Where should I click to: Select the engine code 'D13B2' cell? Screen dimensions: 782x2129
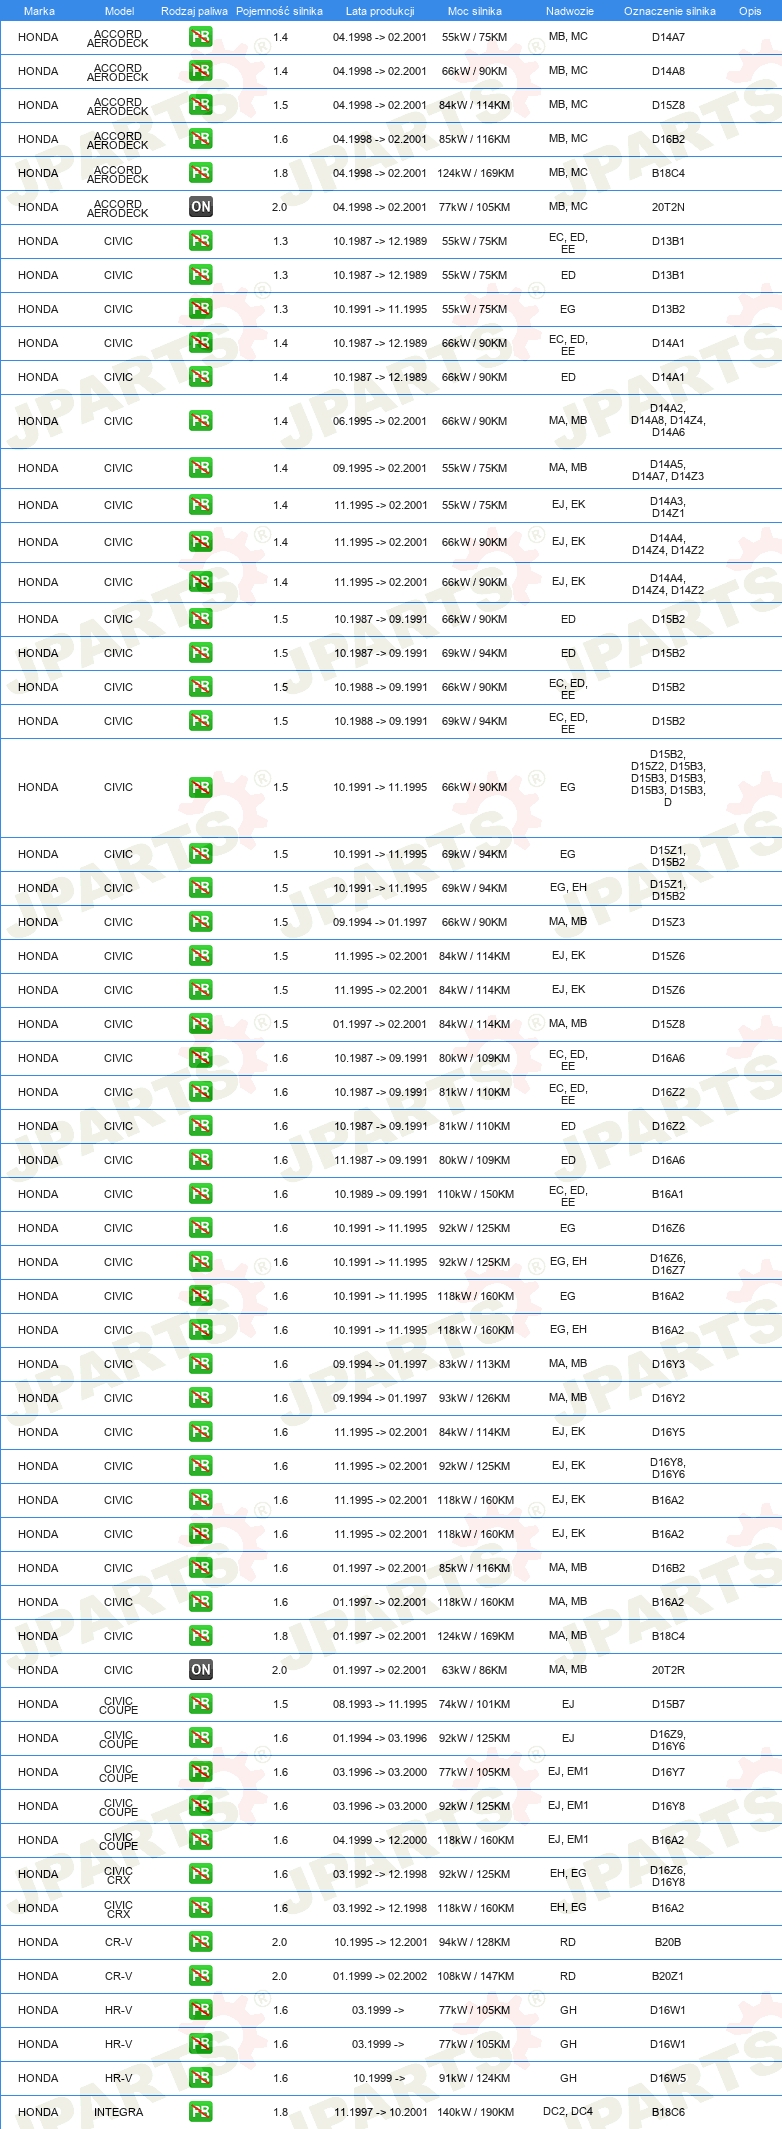pyautogui.click(x=668, y=309)
